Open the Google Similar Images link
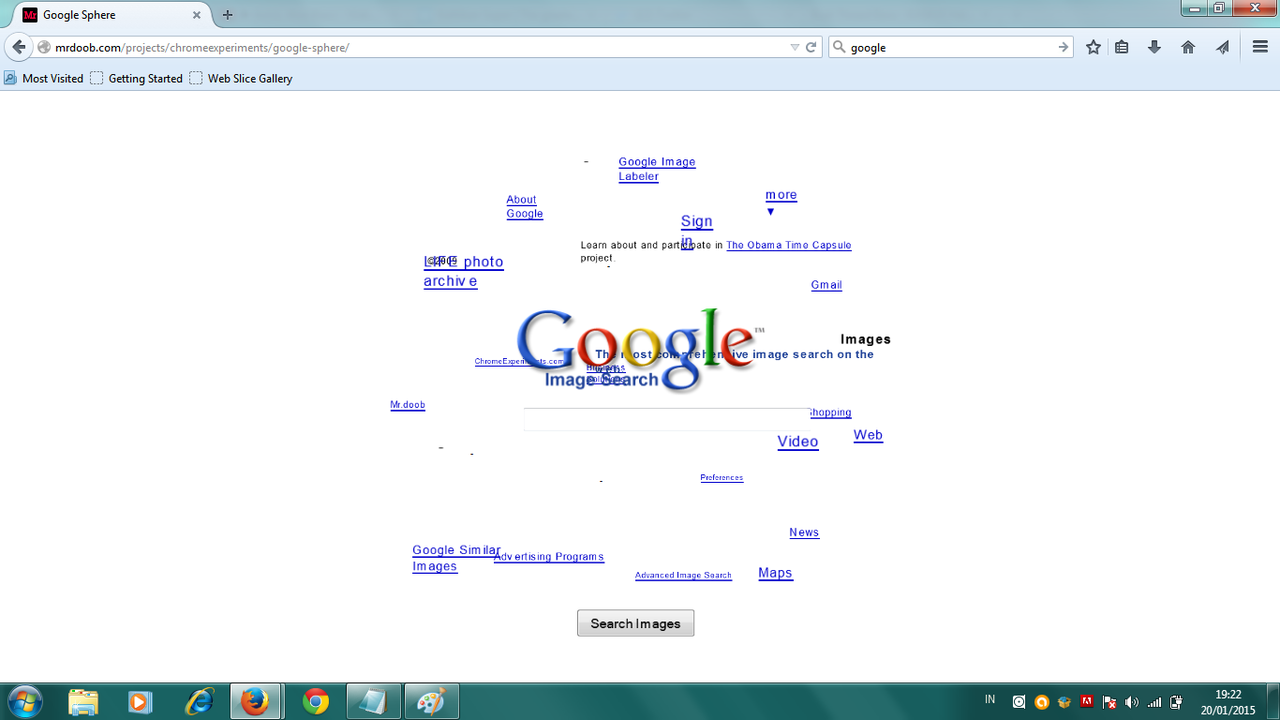 tap(456, 558)
